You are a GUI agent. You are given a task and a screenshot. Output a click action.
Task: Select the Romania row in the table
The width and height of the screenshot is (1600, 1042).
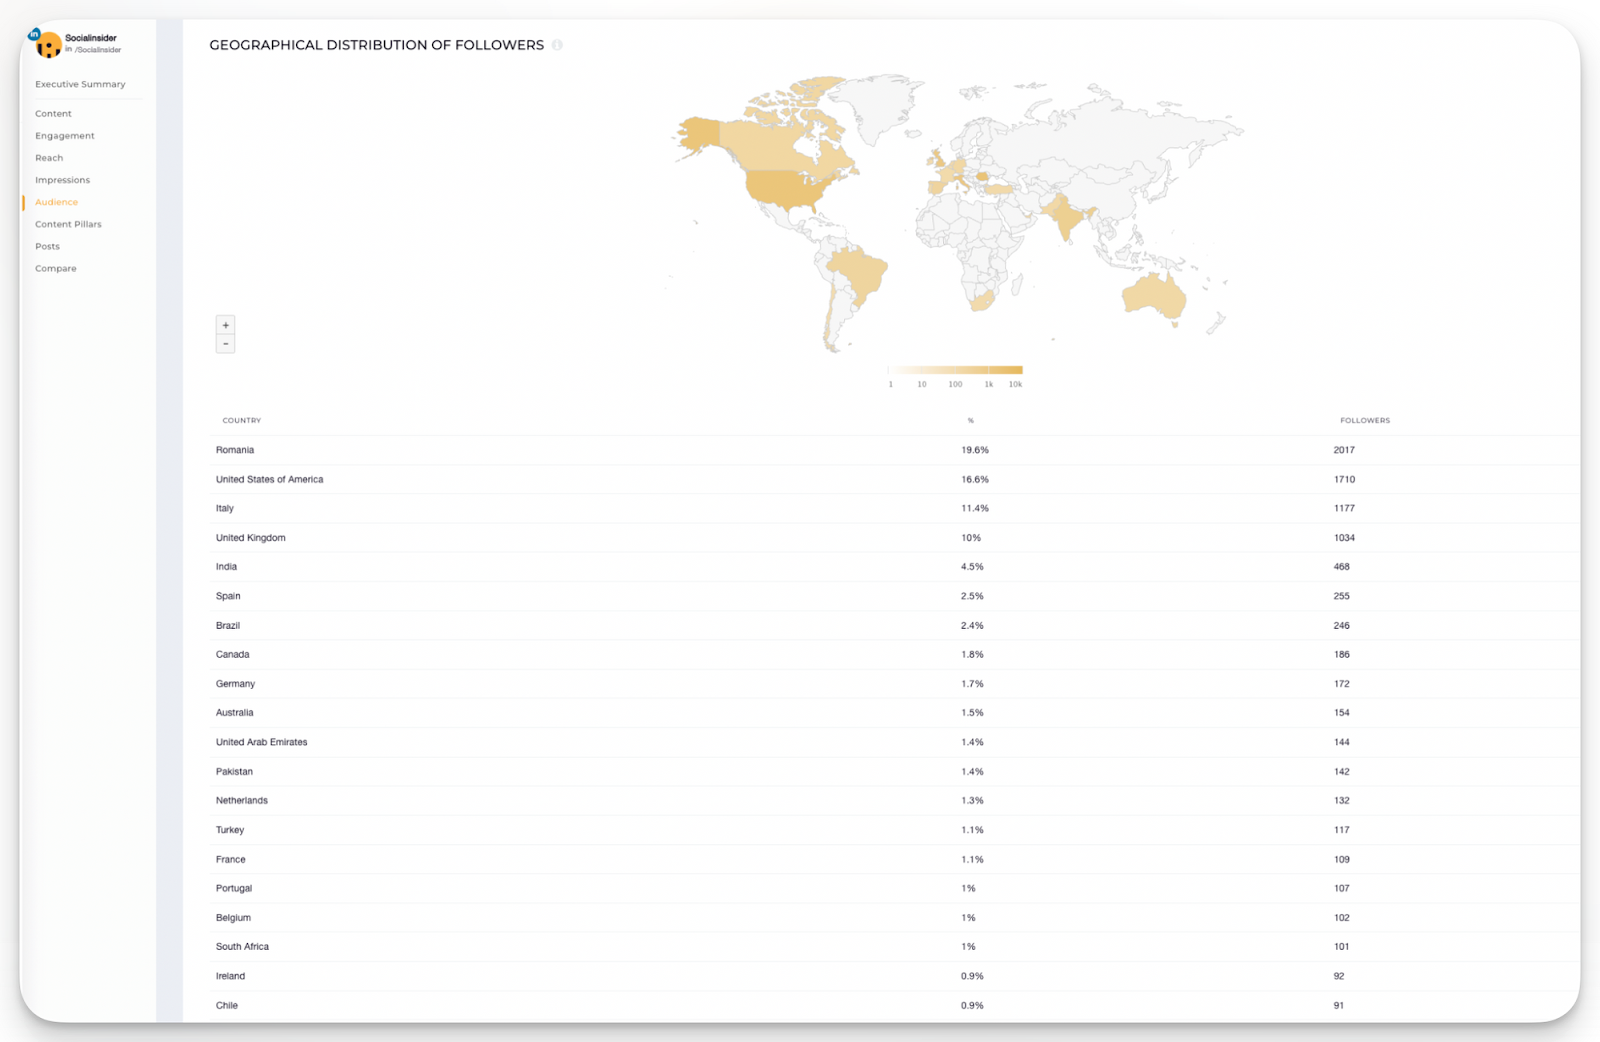tap(235, 450)
